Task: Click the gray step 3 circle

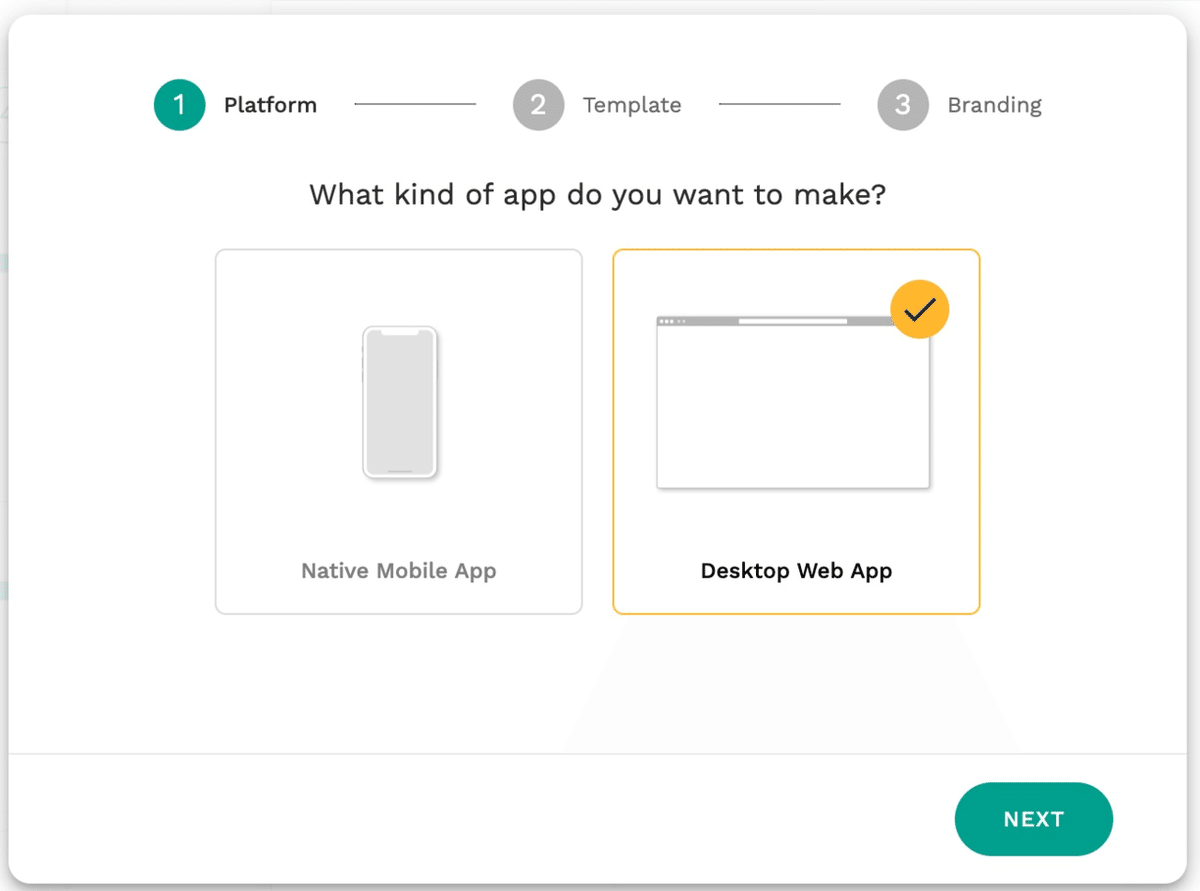Action: click(x=902, y=105)
